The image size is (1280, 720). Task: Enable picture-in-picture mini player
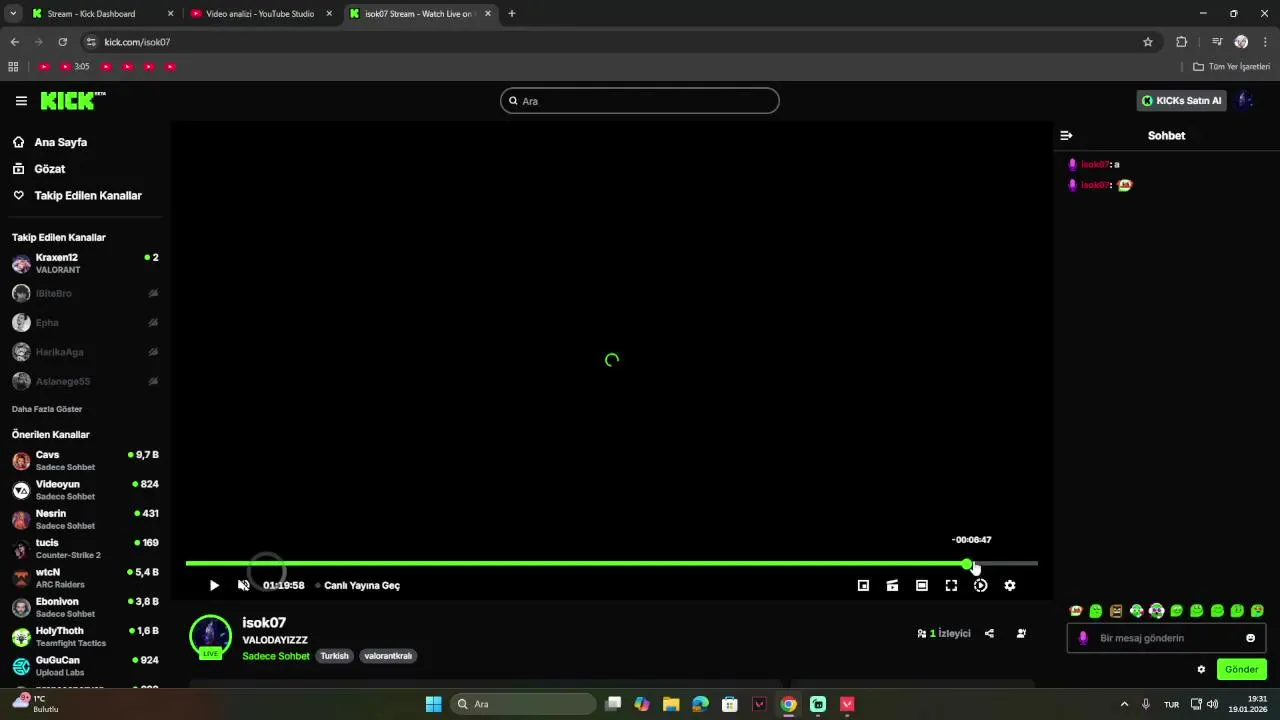863,586
